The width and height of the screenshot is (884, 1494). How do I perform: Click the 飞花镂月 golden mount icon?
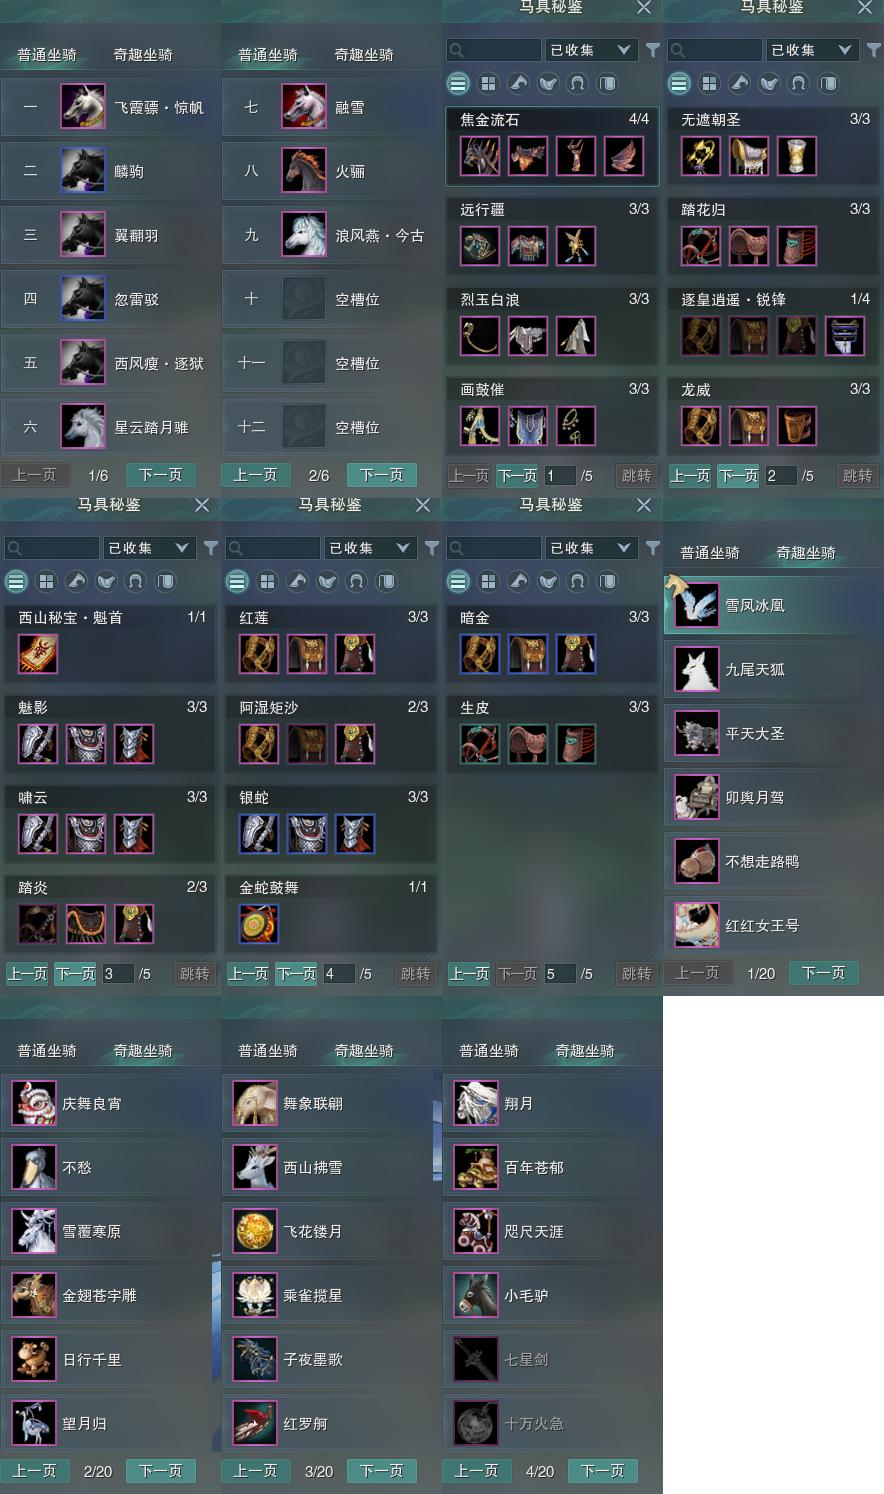click(255, 1231)
